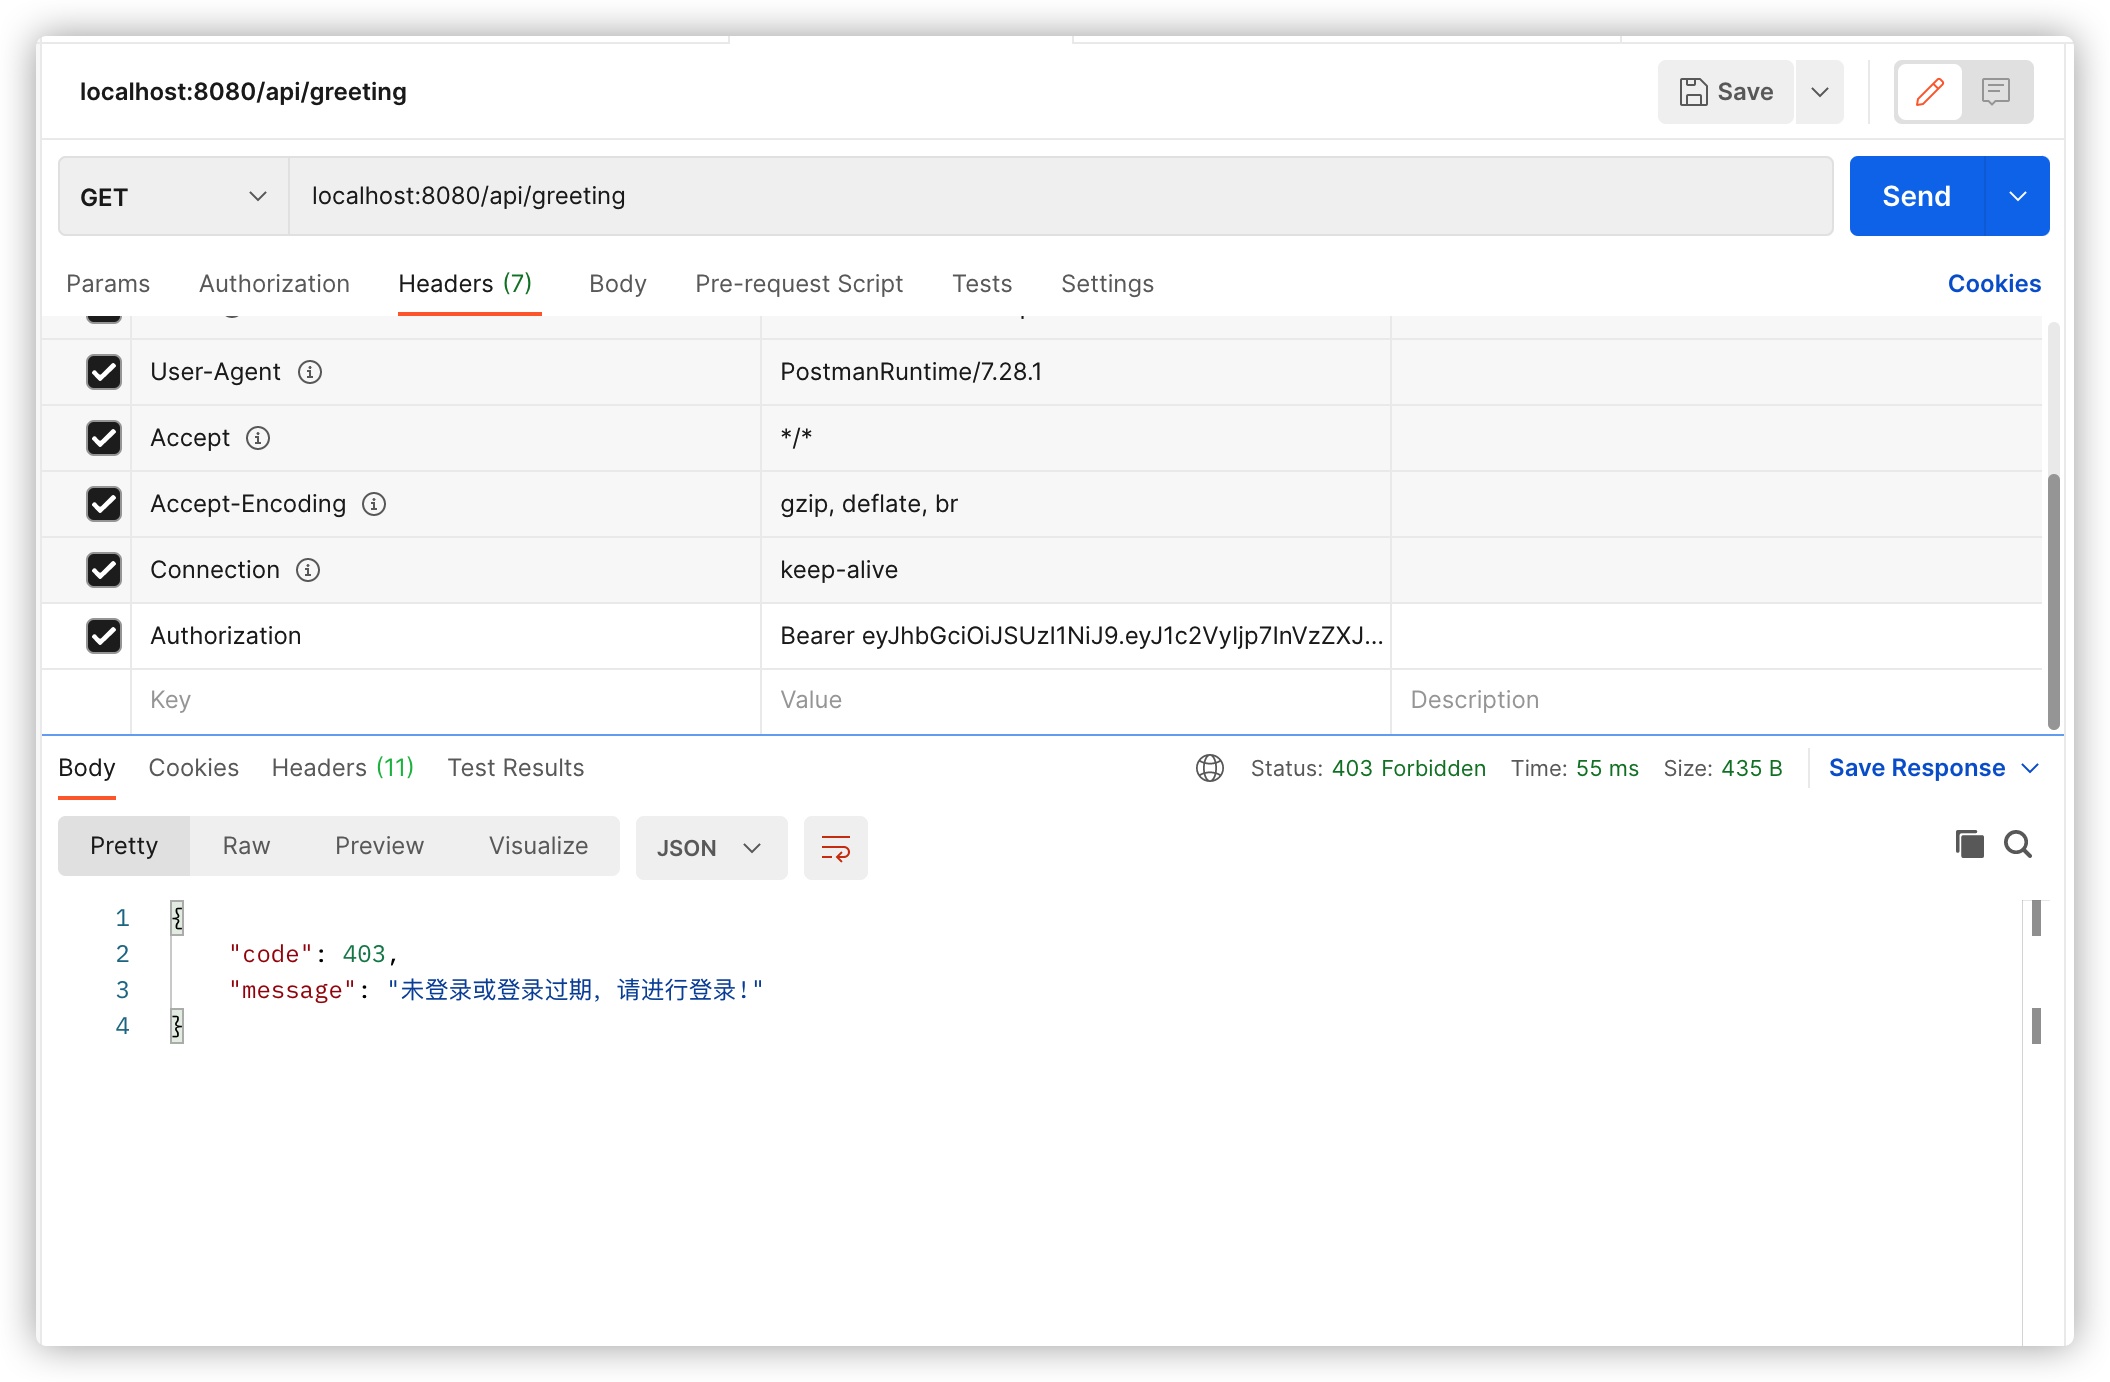Viewport: 2110px width, 1382px height.
Task: Open the response Headers (11) tab
Action: coord(342,768)
